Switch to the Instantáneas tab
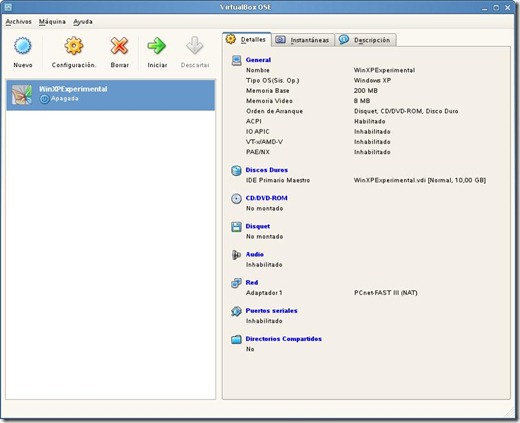520x423 pixels. (x=303, y=40)
